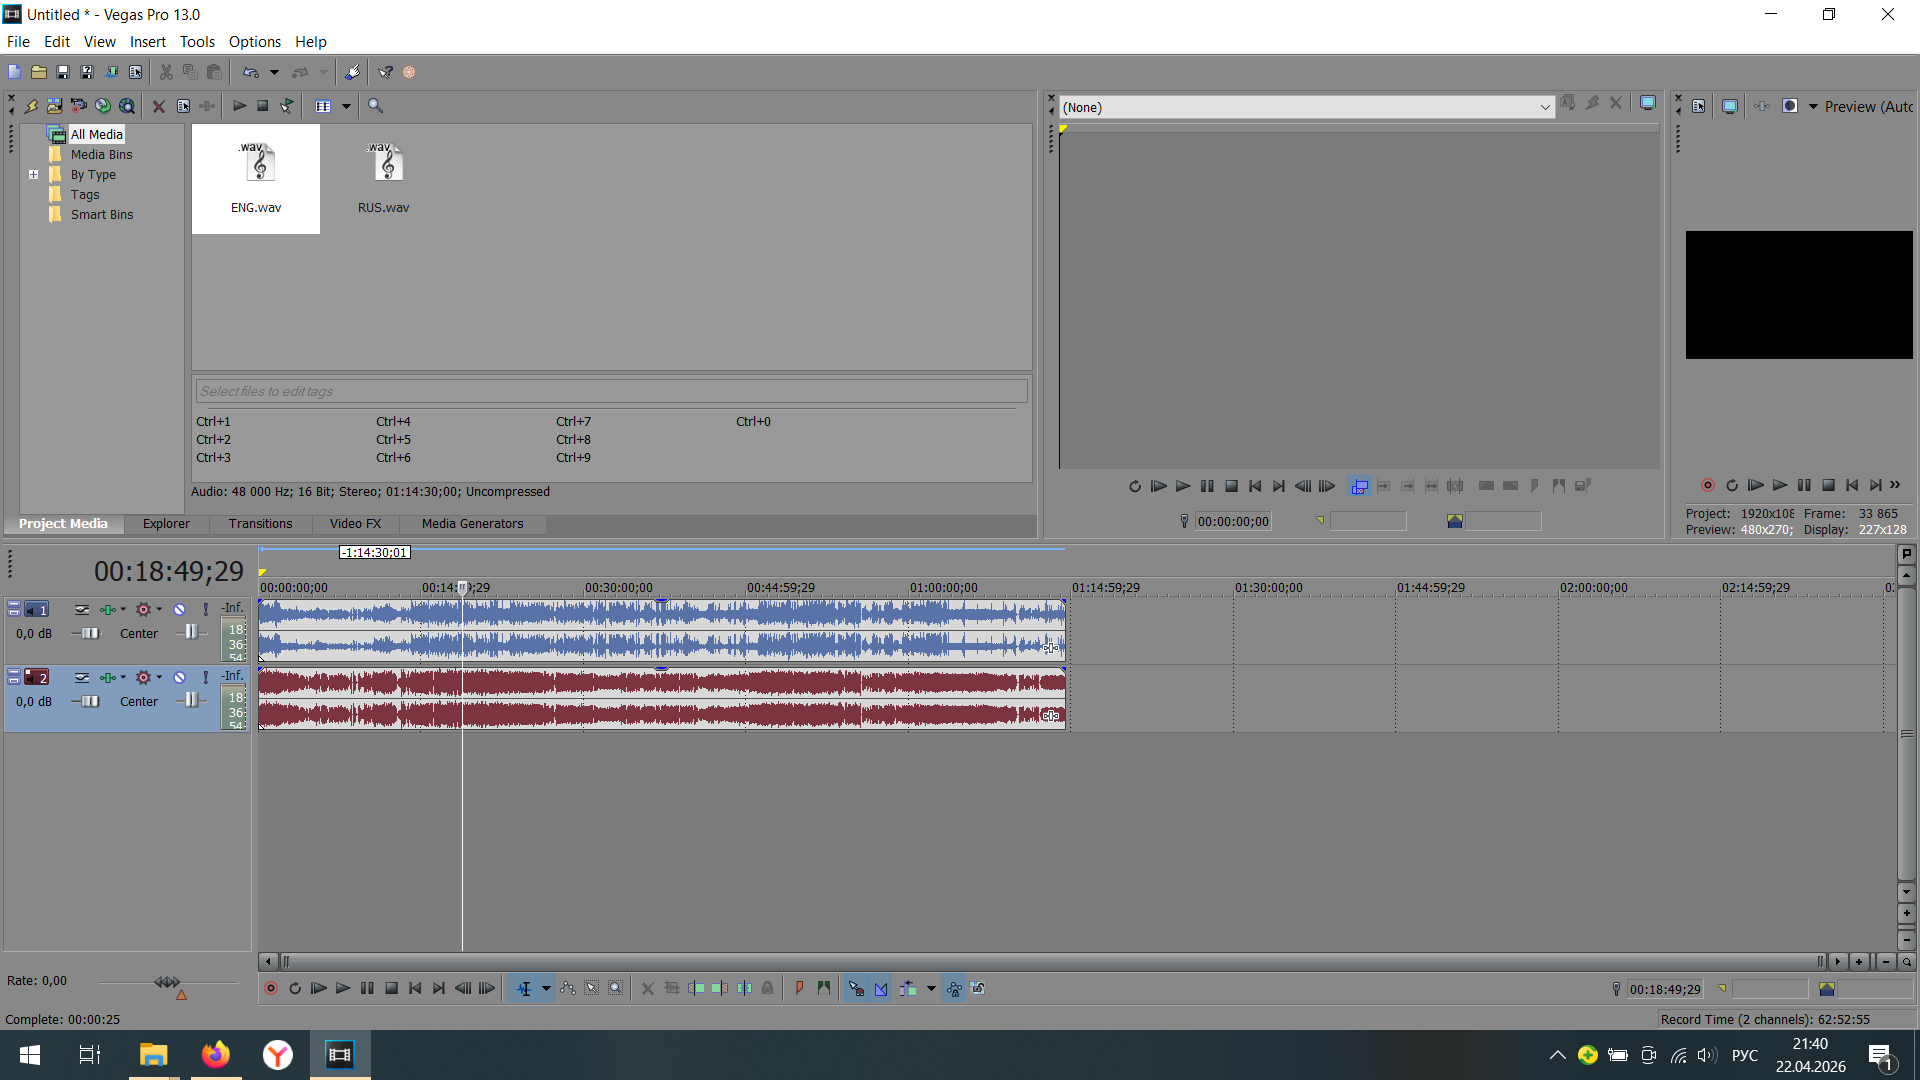Open Project Properties from main toolbar
Viewport: 1920px width, 1080px height.
135,72
